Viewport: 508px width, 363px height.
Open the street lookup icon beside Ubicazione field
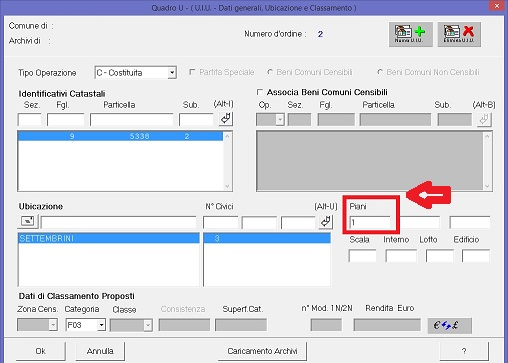click(x=28, y=221)
